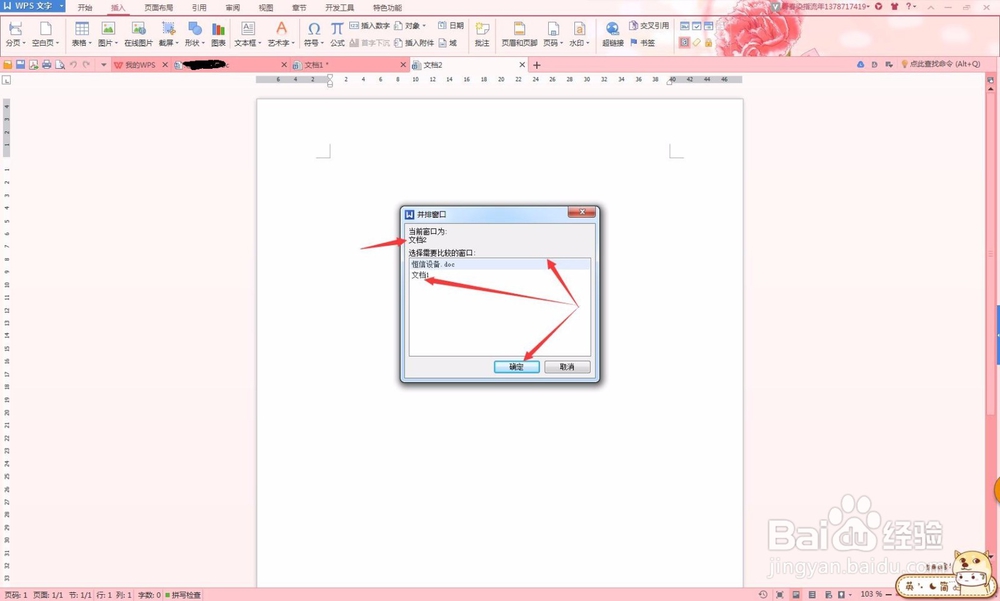Open the 开发工具 ribbon tab

tap(339, 8)
